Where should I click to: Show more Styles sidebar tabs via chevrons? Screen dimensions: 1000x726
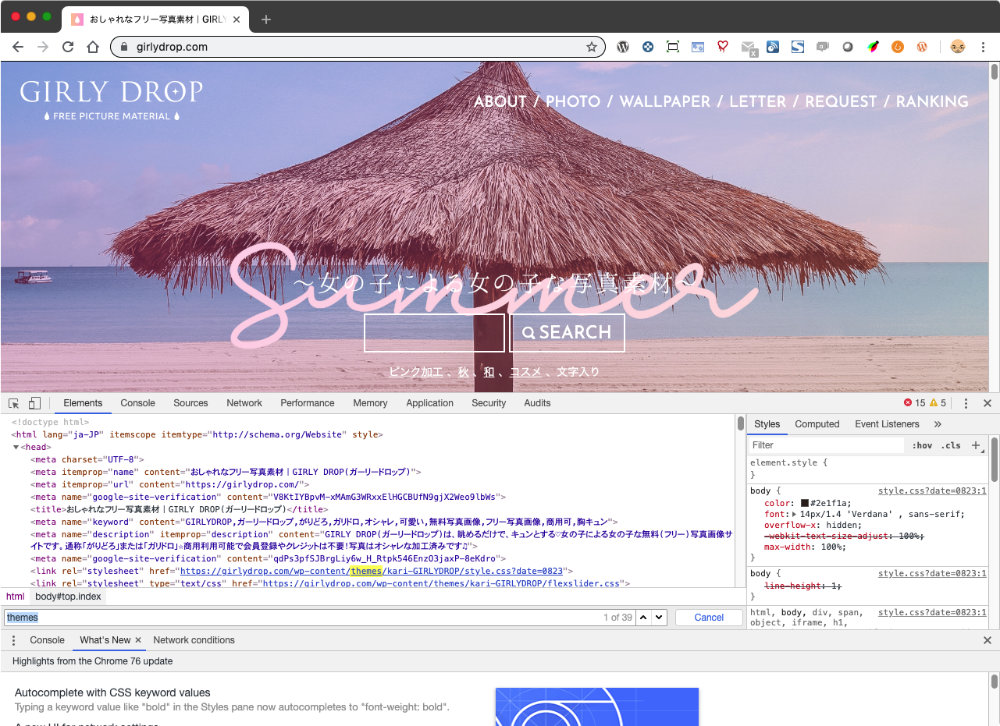(938, 424)
